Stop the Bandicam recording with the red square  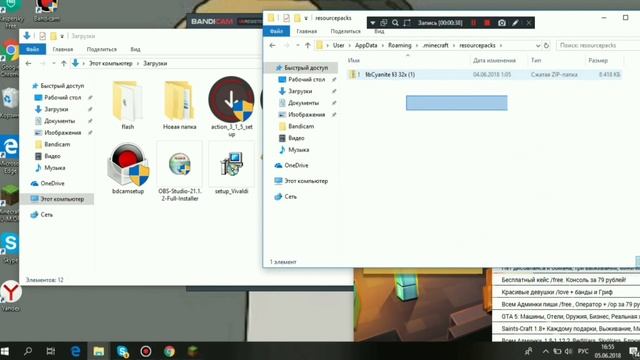point(487,23)
